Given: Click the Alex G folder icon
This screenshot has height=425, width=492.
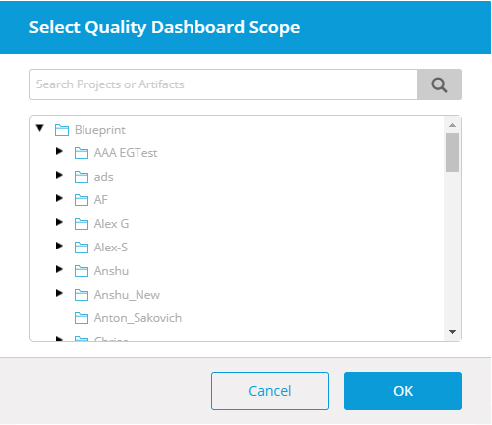Looking at the screenshot, I should (81, 224).
